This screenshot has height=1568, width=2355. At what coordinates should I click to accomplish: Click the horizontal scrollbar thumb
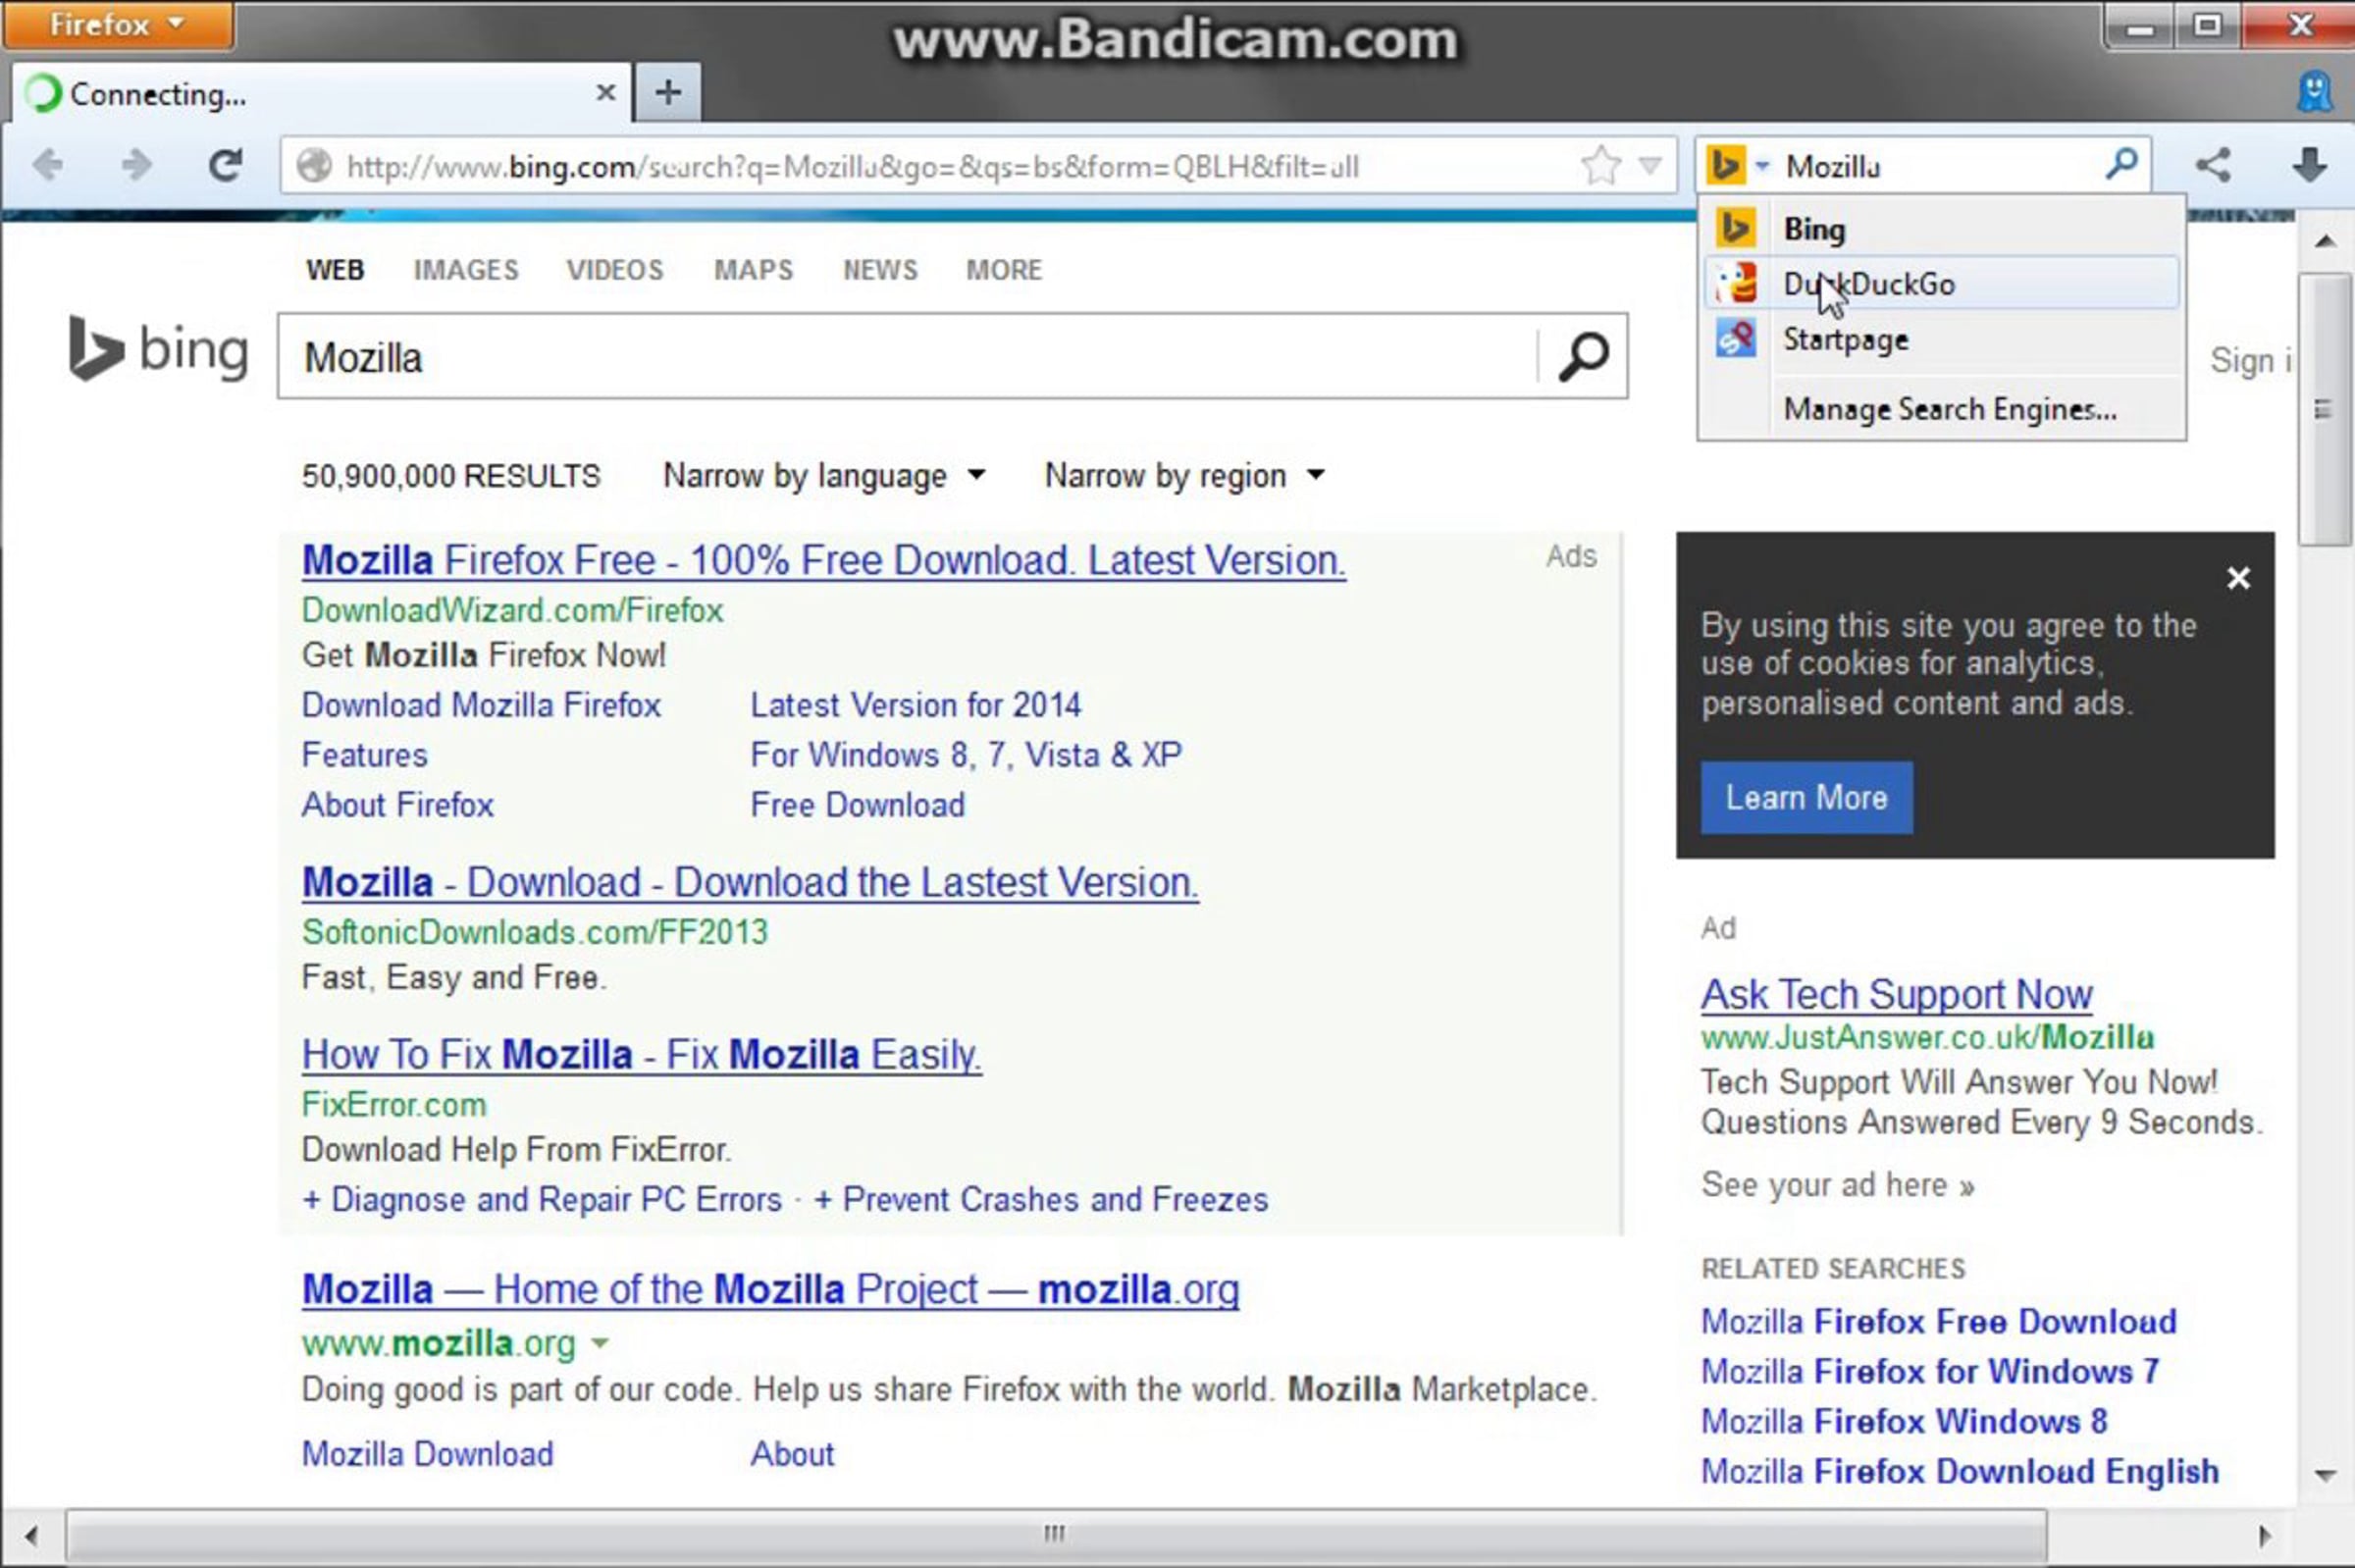pyautogui.click(x=1056, y=1534)
